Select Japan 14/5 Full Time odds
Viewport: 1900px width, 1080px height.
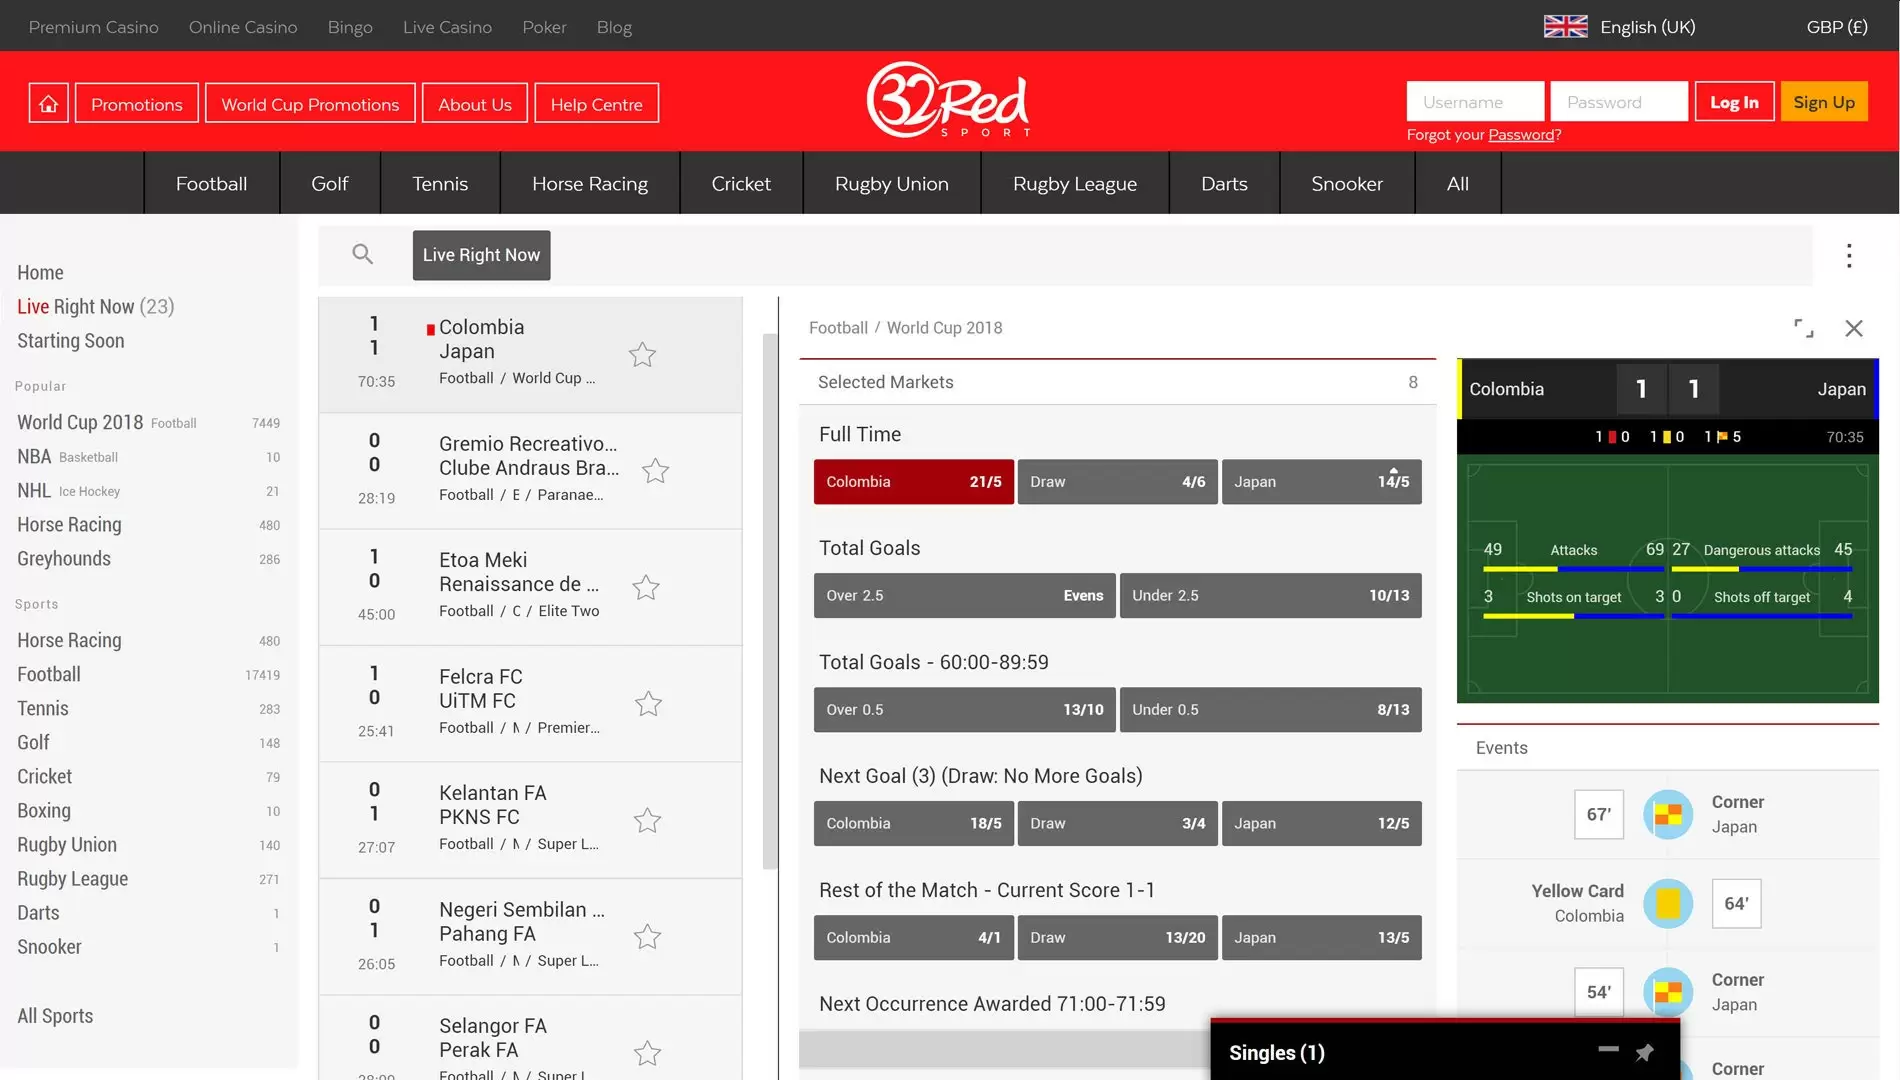[1322, 482]
